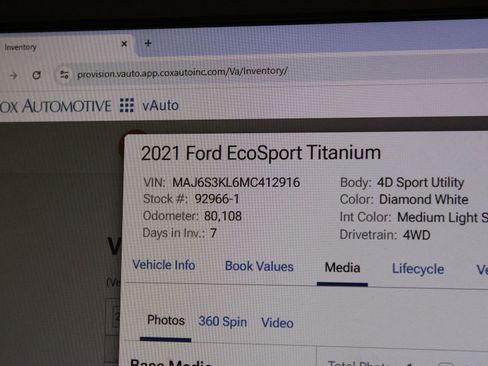
Task: Click the Cox Automotive logo
Action: click(x=56, y=106)
